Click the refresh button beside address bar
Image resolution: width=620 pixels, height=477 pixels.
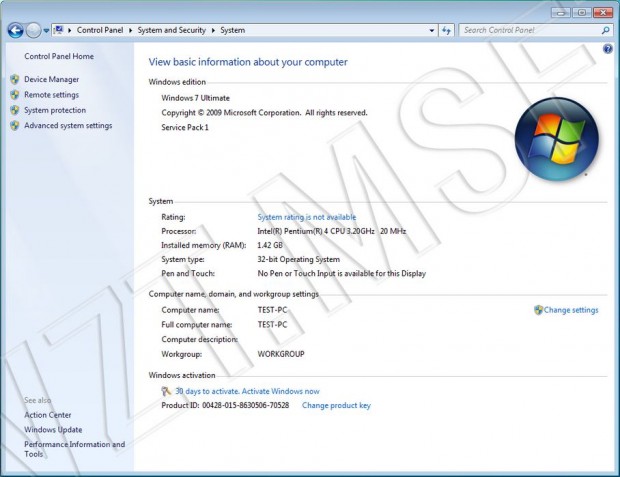446,30
